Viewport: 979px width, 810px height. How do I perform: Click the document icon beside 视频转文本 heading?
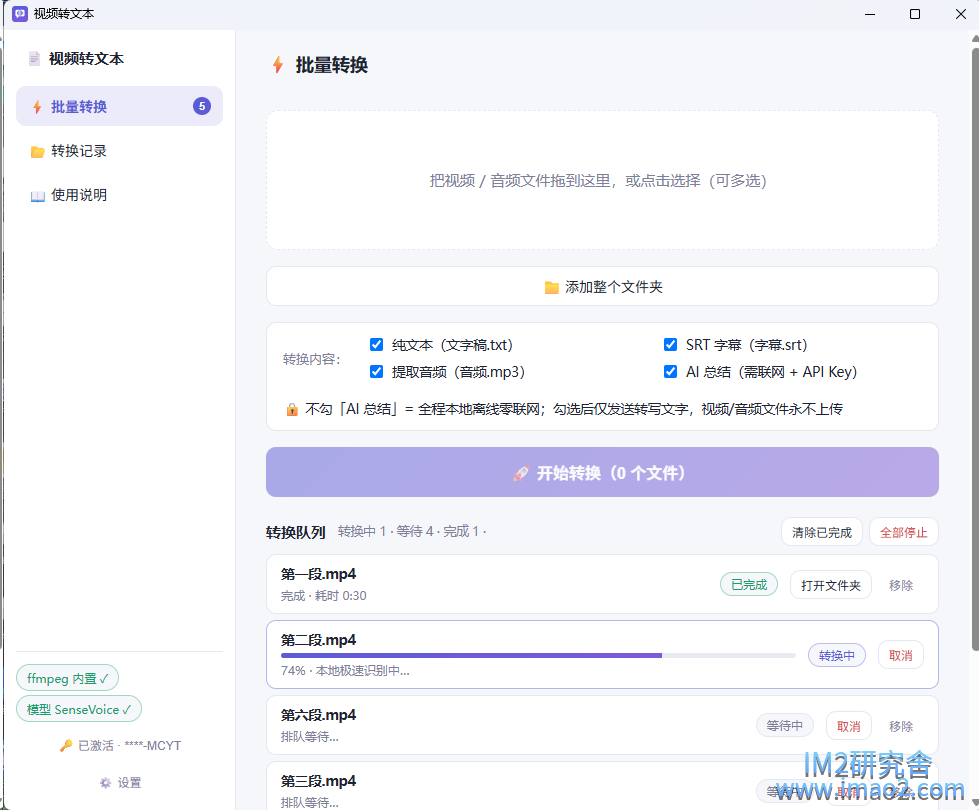(34, 59)
